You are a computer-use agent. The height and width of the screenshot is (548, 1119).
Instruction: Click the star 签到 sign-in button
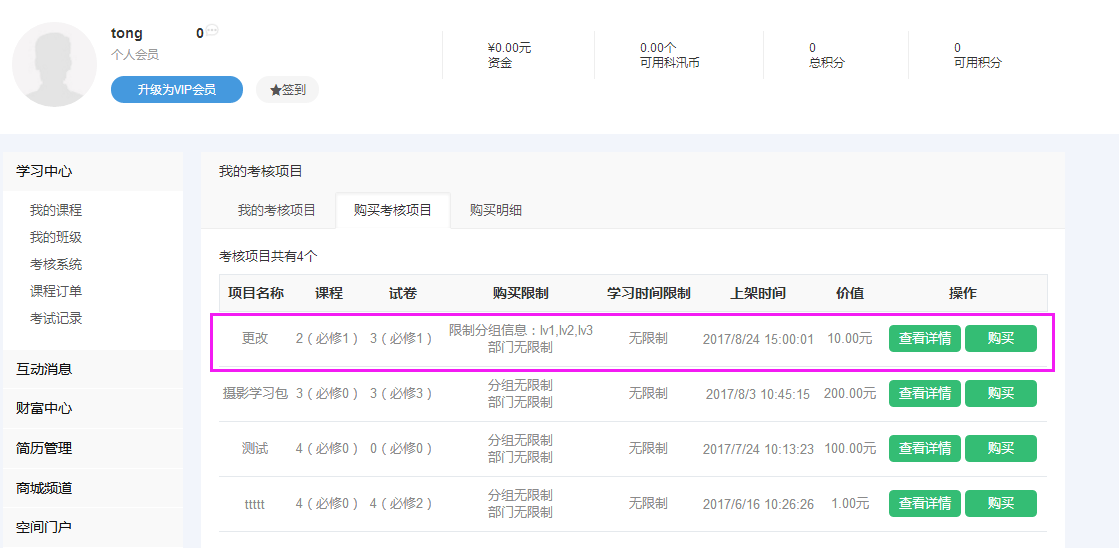(x=287, y=89)
